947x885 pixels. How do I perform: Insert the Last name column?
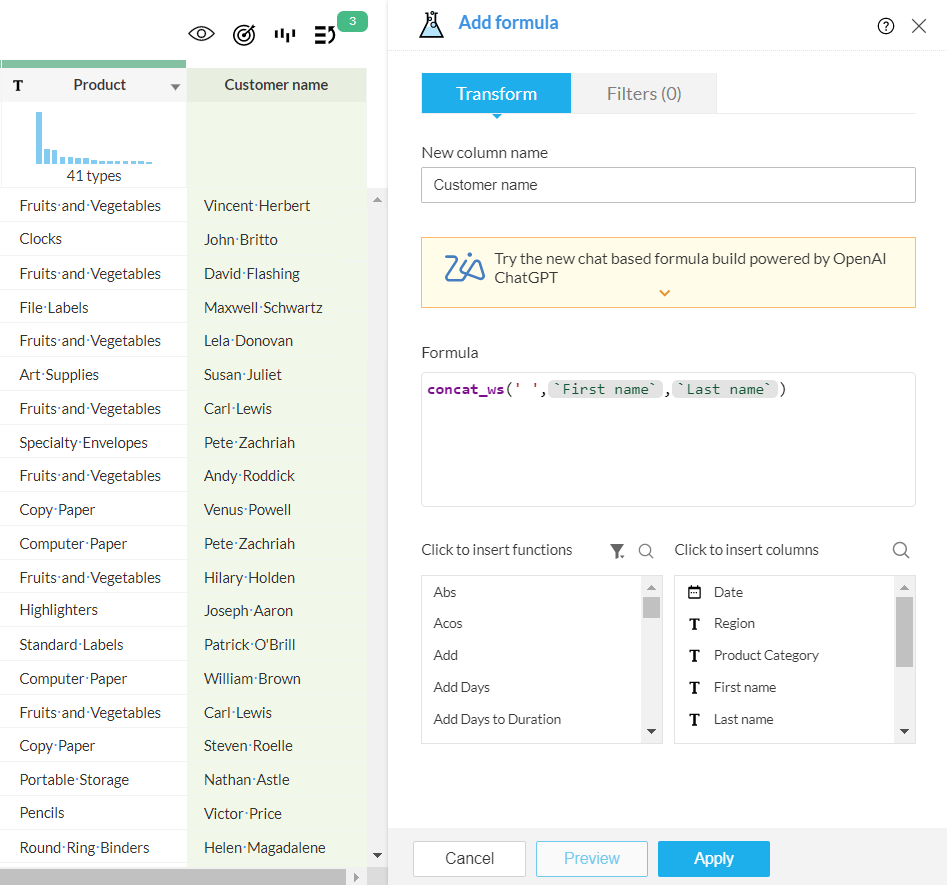[743, 719]
